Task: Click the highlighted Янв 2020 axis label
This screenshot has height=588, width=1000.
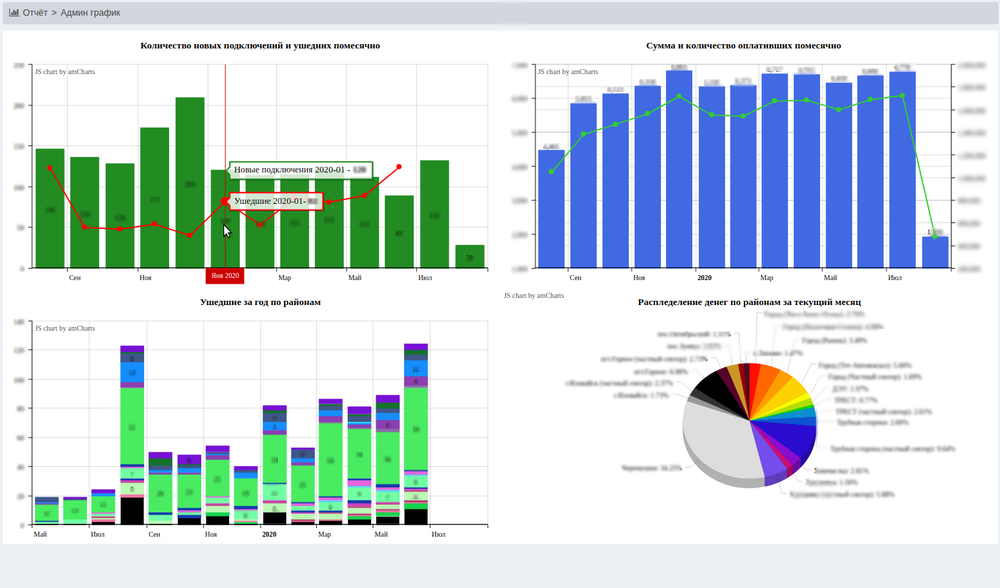Action: 225,275
